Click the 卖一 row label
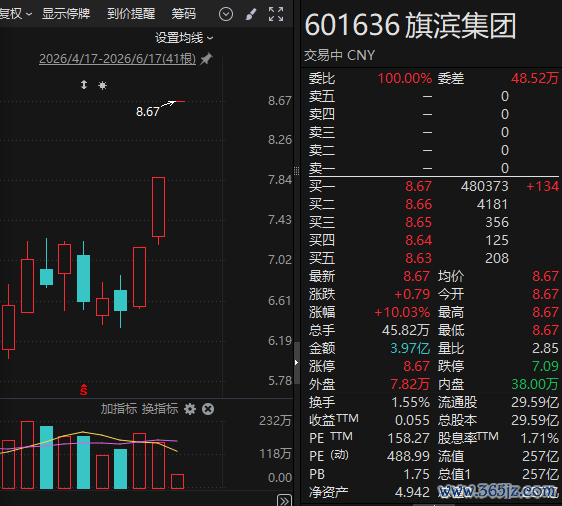This screenshot has width=562, height=506. coord(322,168)
